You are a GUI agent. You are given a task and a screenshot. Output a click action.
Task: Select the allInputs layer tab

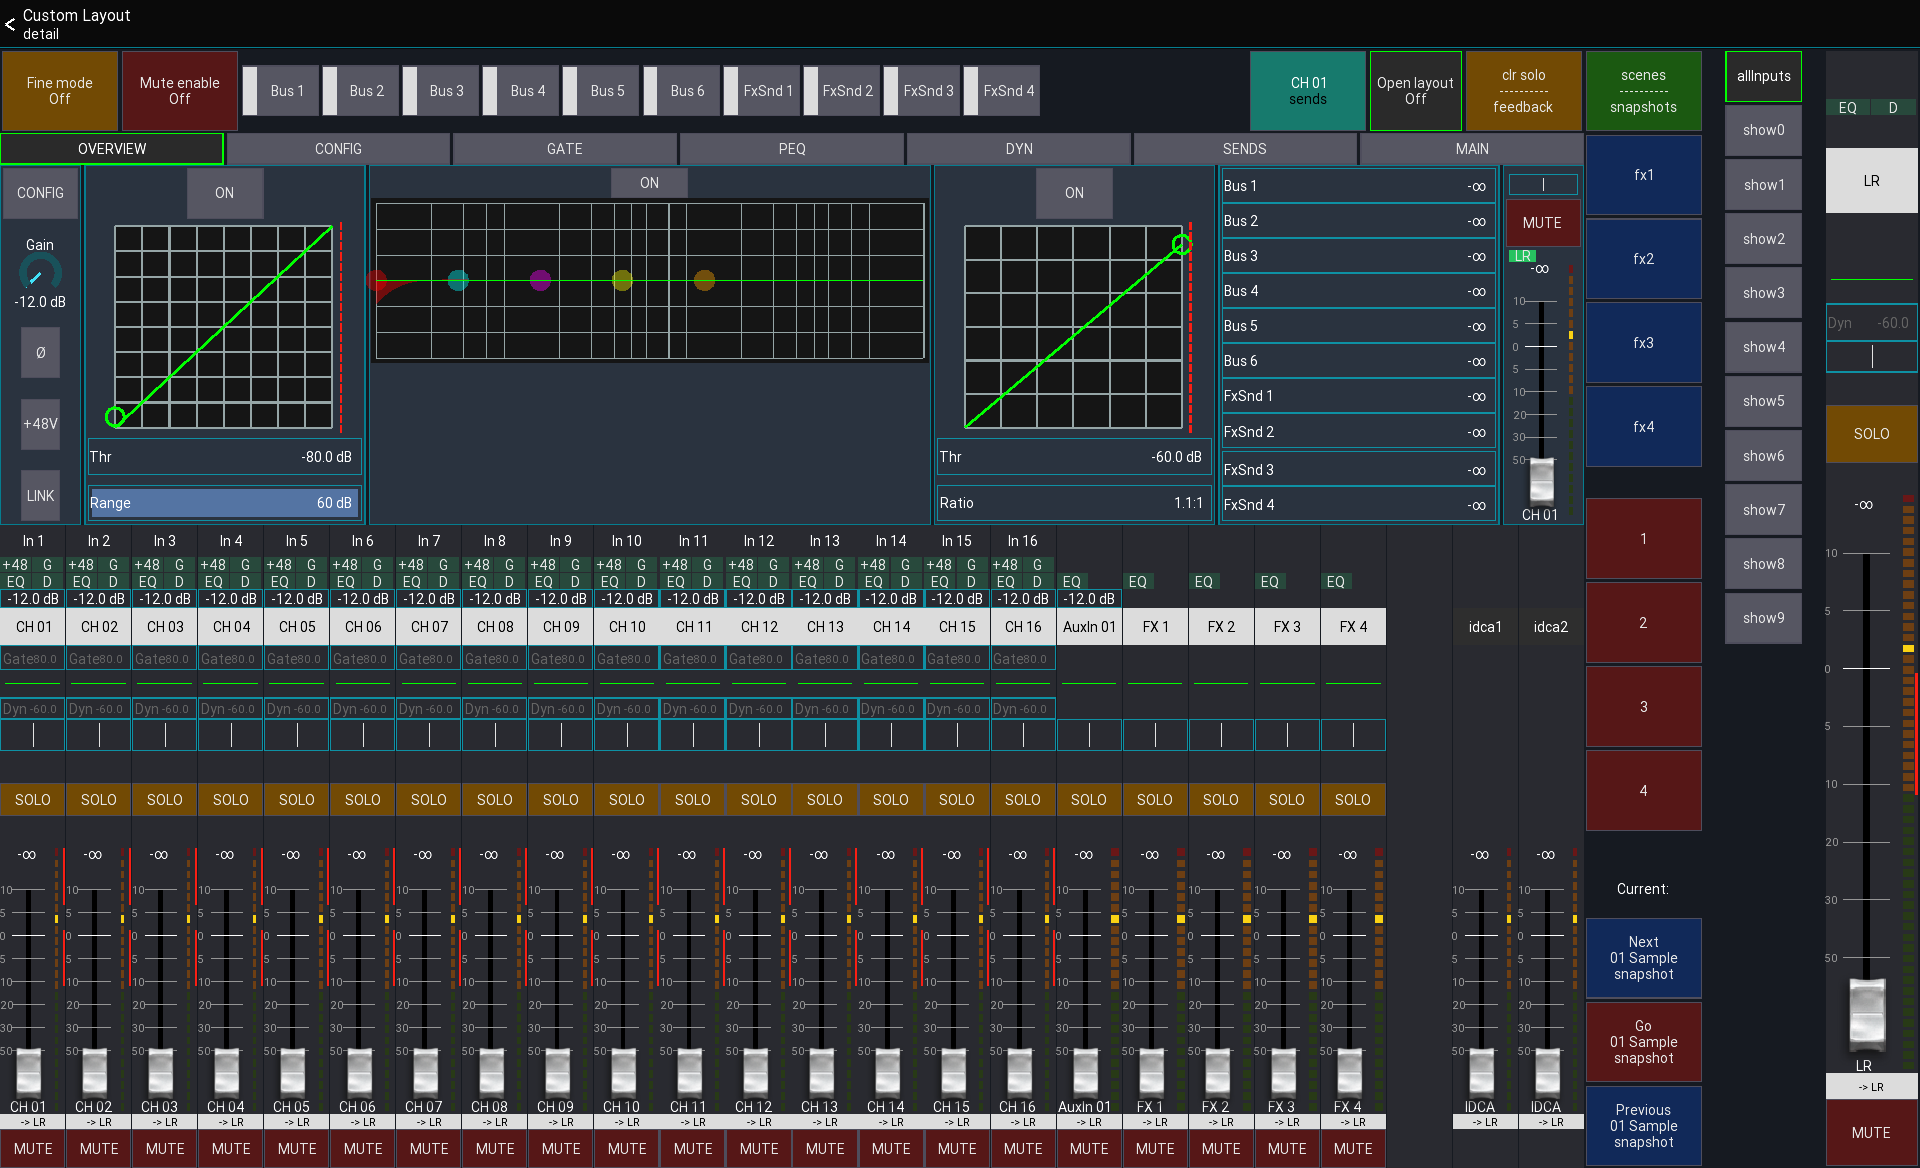point(1762,76)
